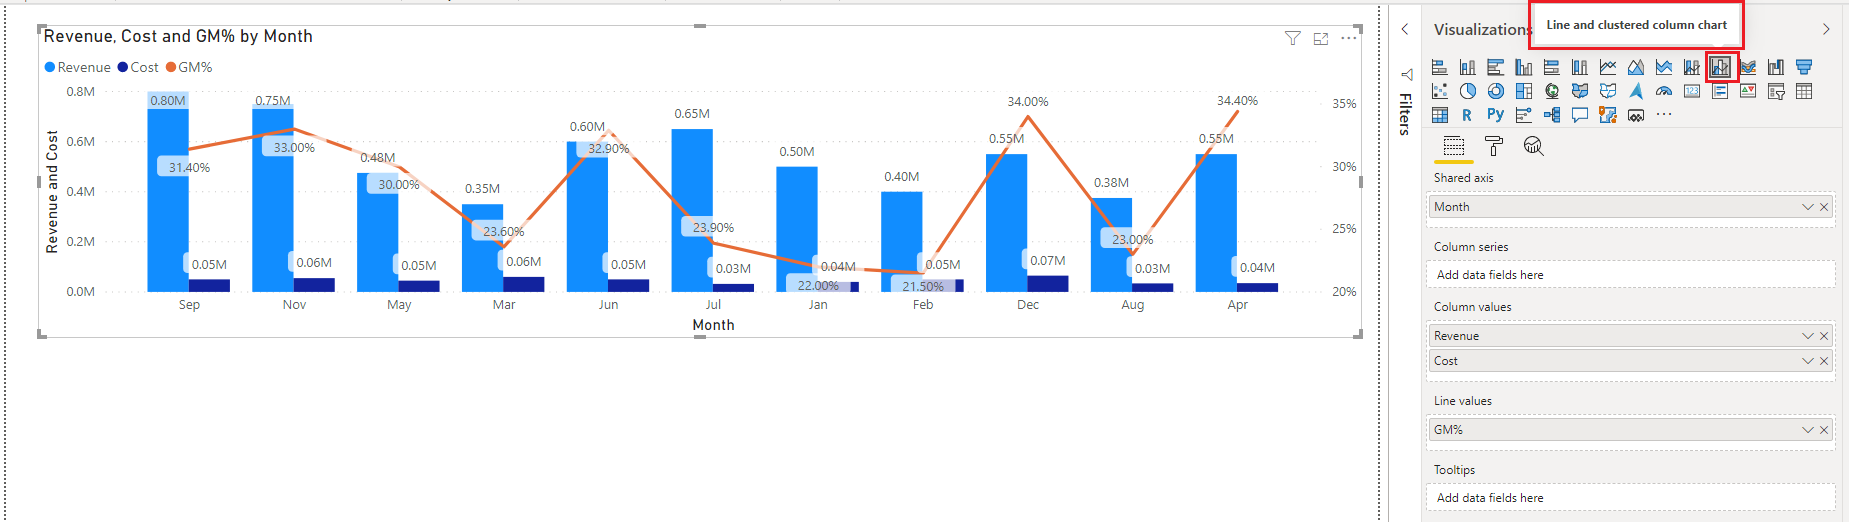Click the Cost legend item
This screenshot has height=522, width=1849.
(138, 67)
